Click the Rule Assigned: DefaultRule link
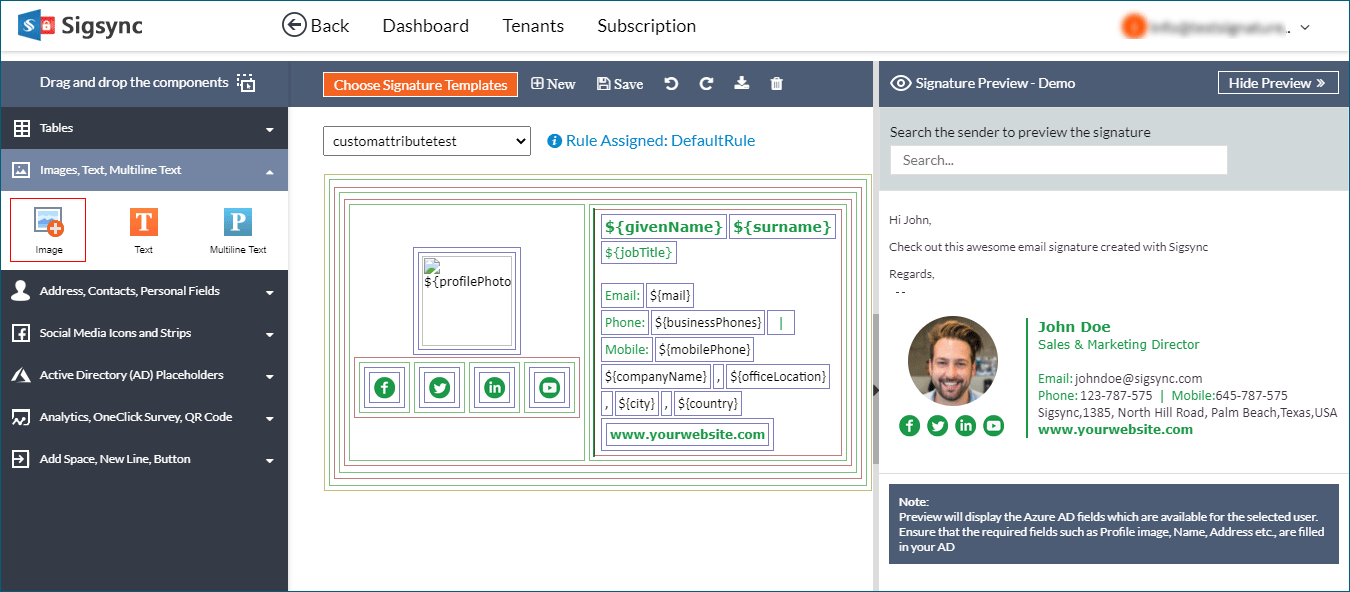Screen dimensions: 1350x592 [x=660, y=141]
